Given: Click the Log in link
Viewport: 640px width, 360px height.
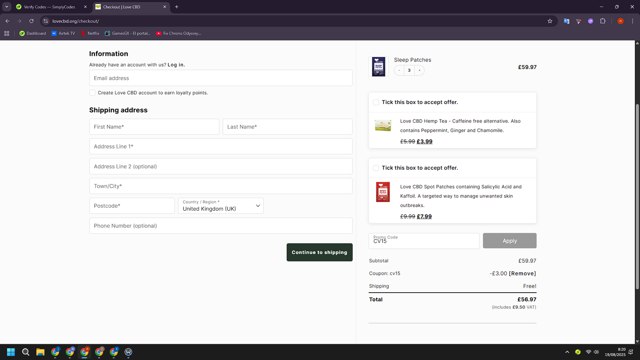Looking at the screenshot, I should pyautogui.click(x=176, y=64).
